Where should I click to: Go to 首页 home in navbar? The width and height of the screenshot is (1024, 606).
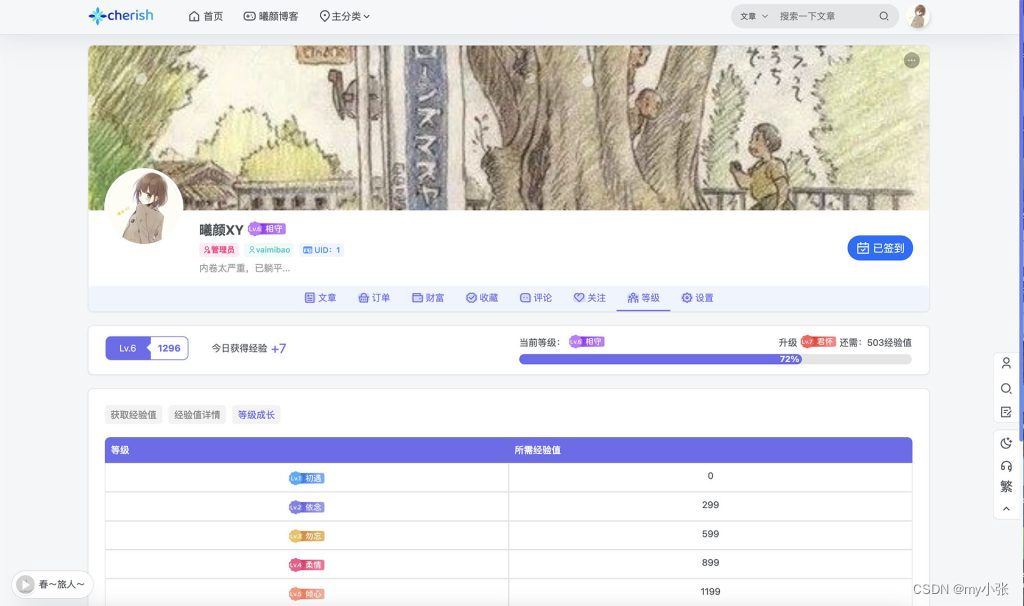click(x=206, y=16)
